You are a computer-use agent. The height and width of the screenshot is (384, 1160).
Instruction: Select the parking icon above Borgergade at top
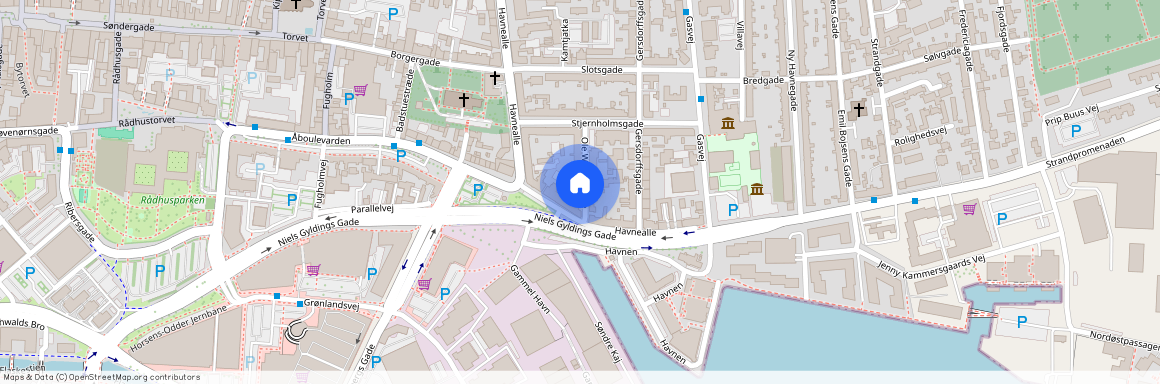[x=393, y=13]
